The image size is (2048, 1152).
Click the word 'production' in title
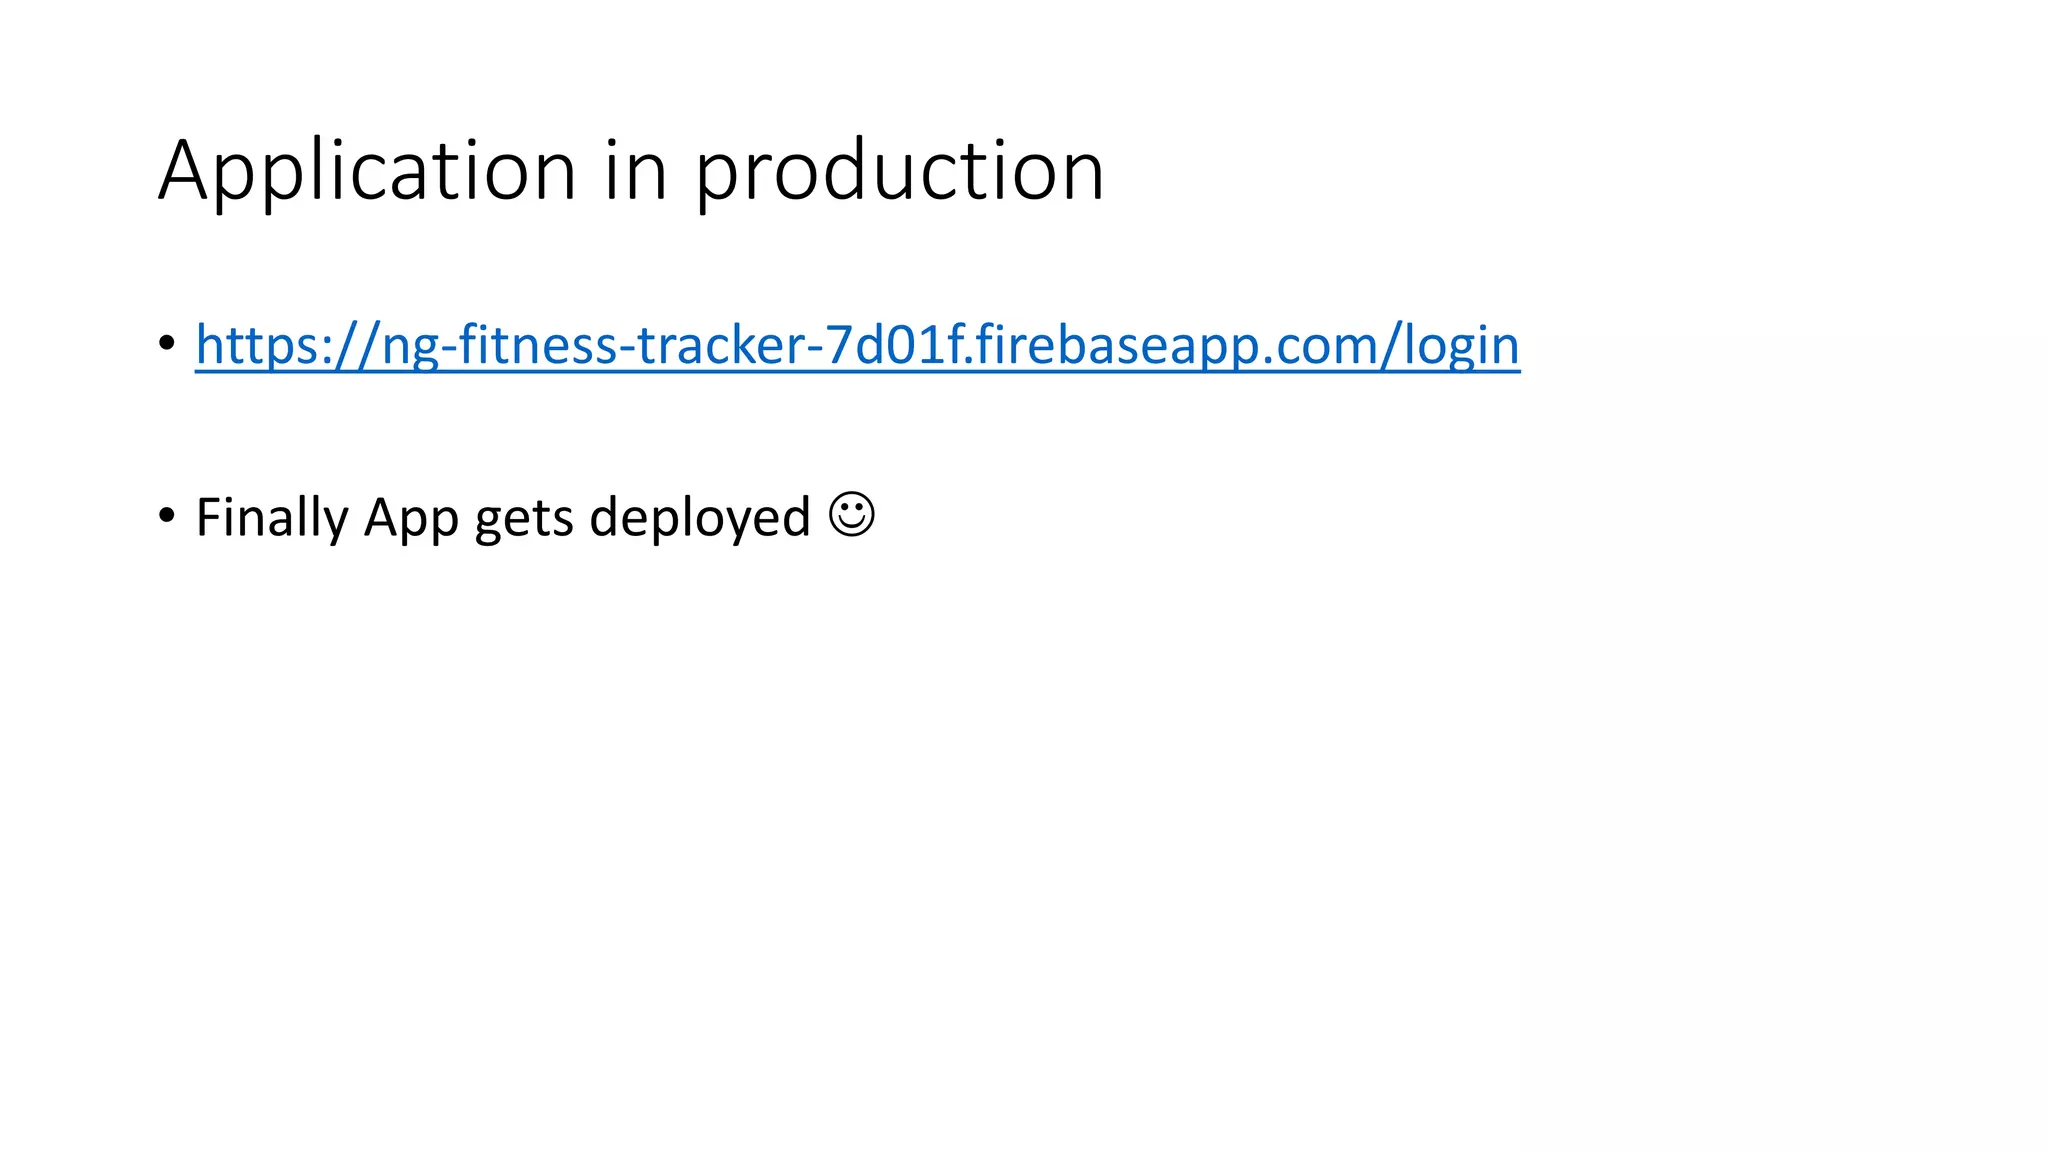[x=900, y=172]
